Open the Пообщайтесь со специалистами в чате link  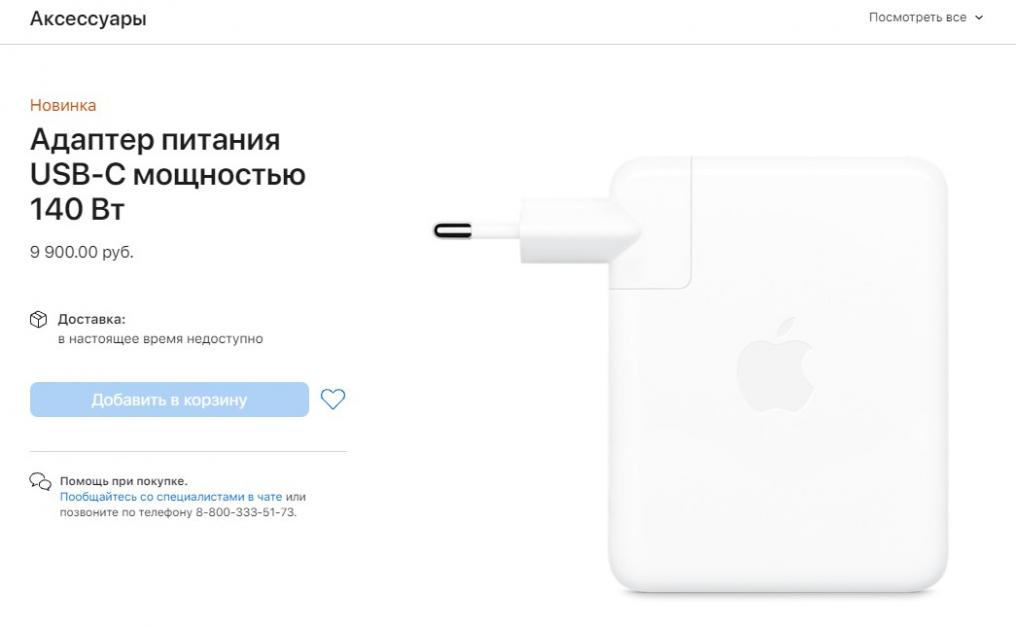pos(171,496)
